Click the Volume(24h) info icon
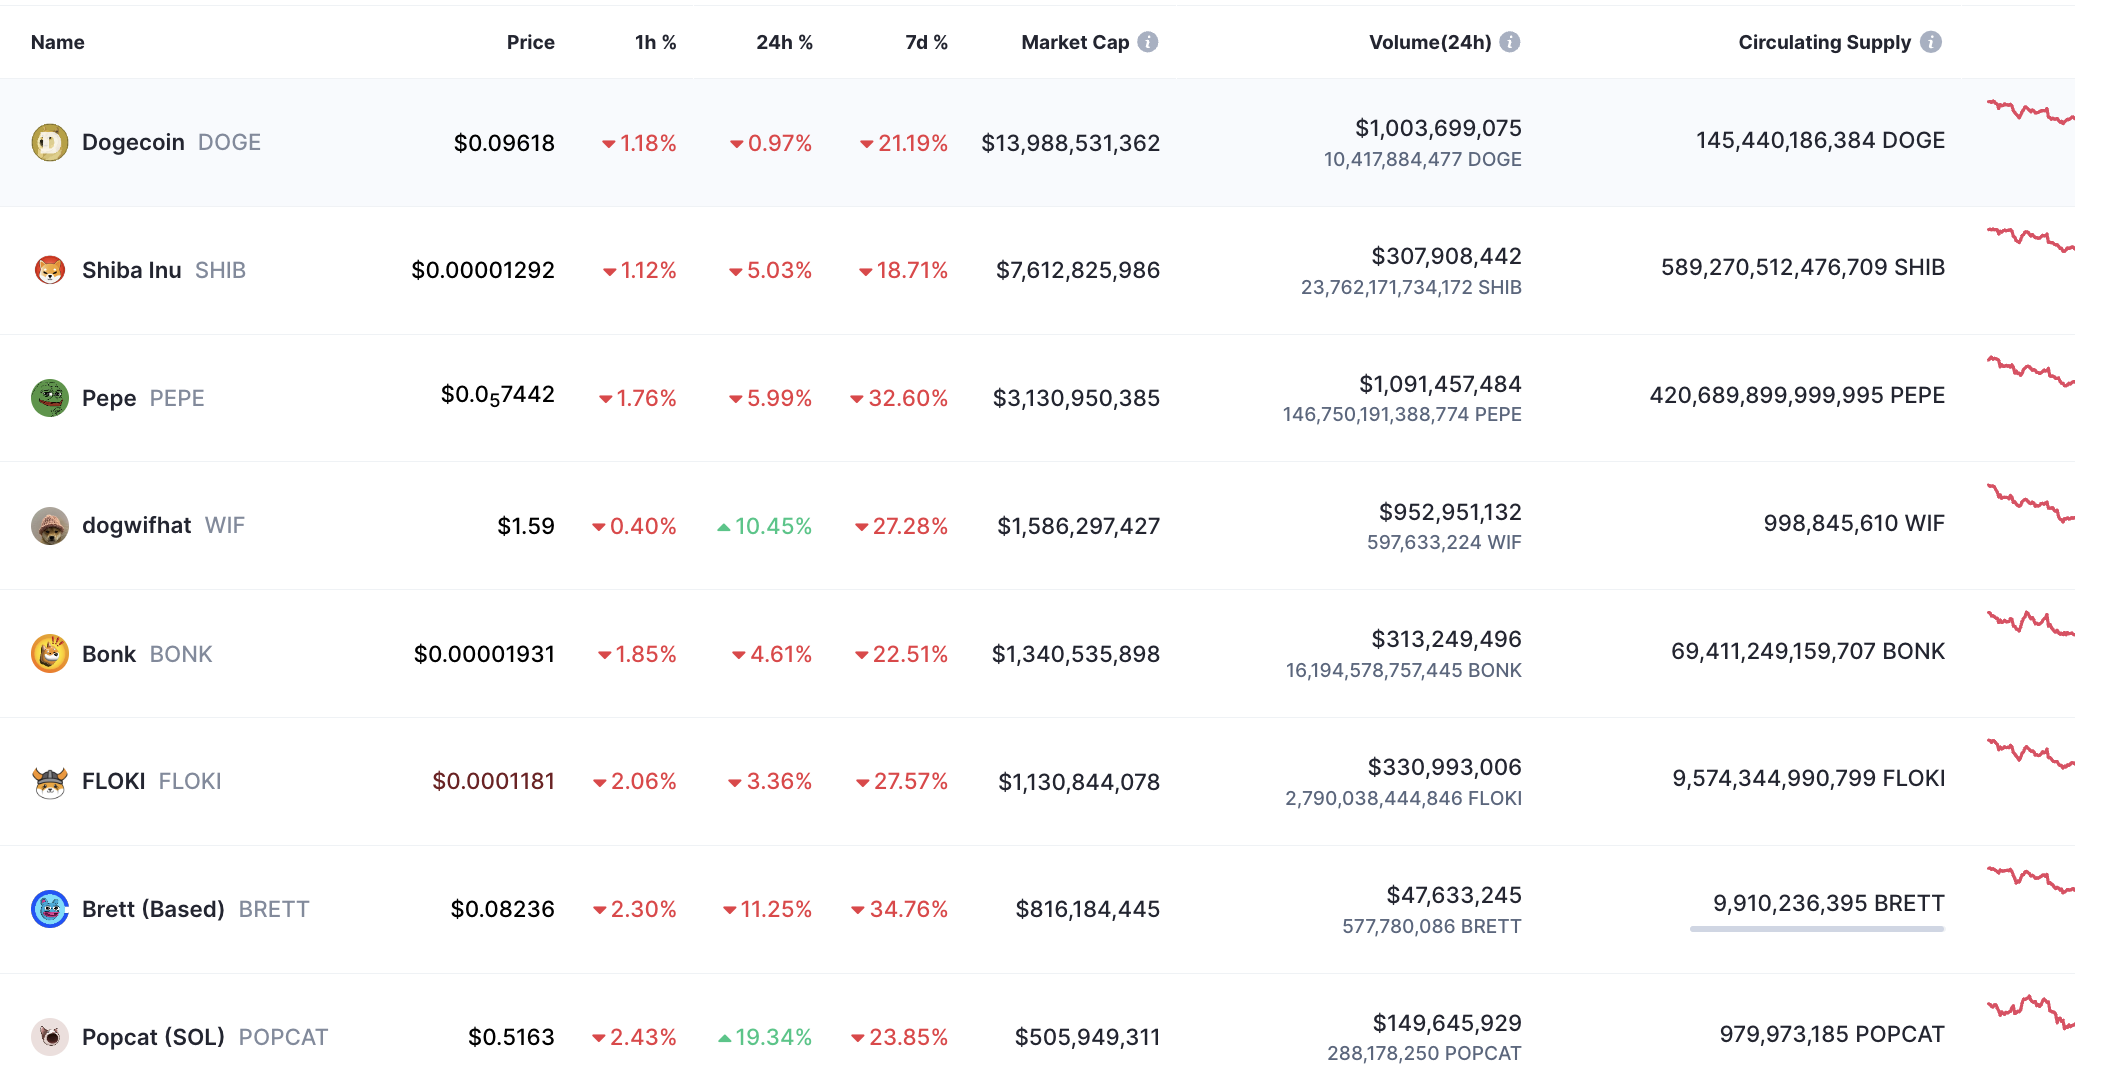 point(1510,42)
